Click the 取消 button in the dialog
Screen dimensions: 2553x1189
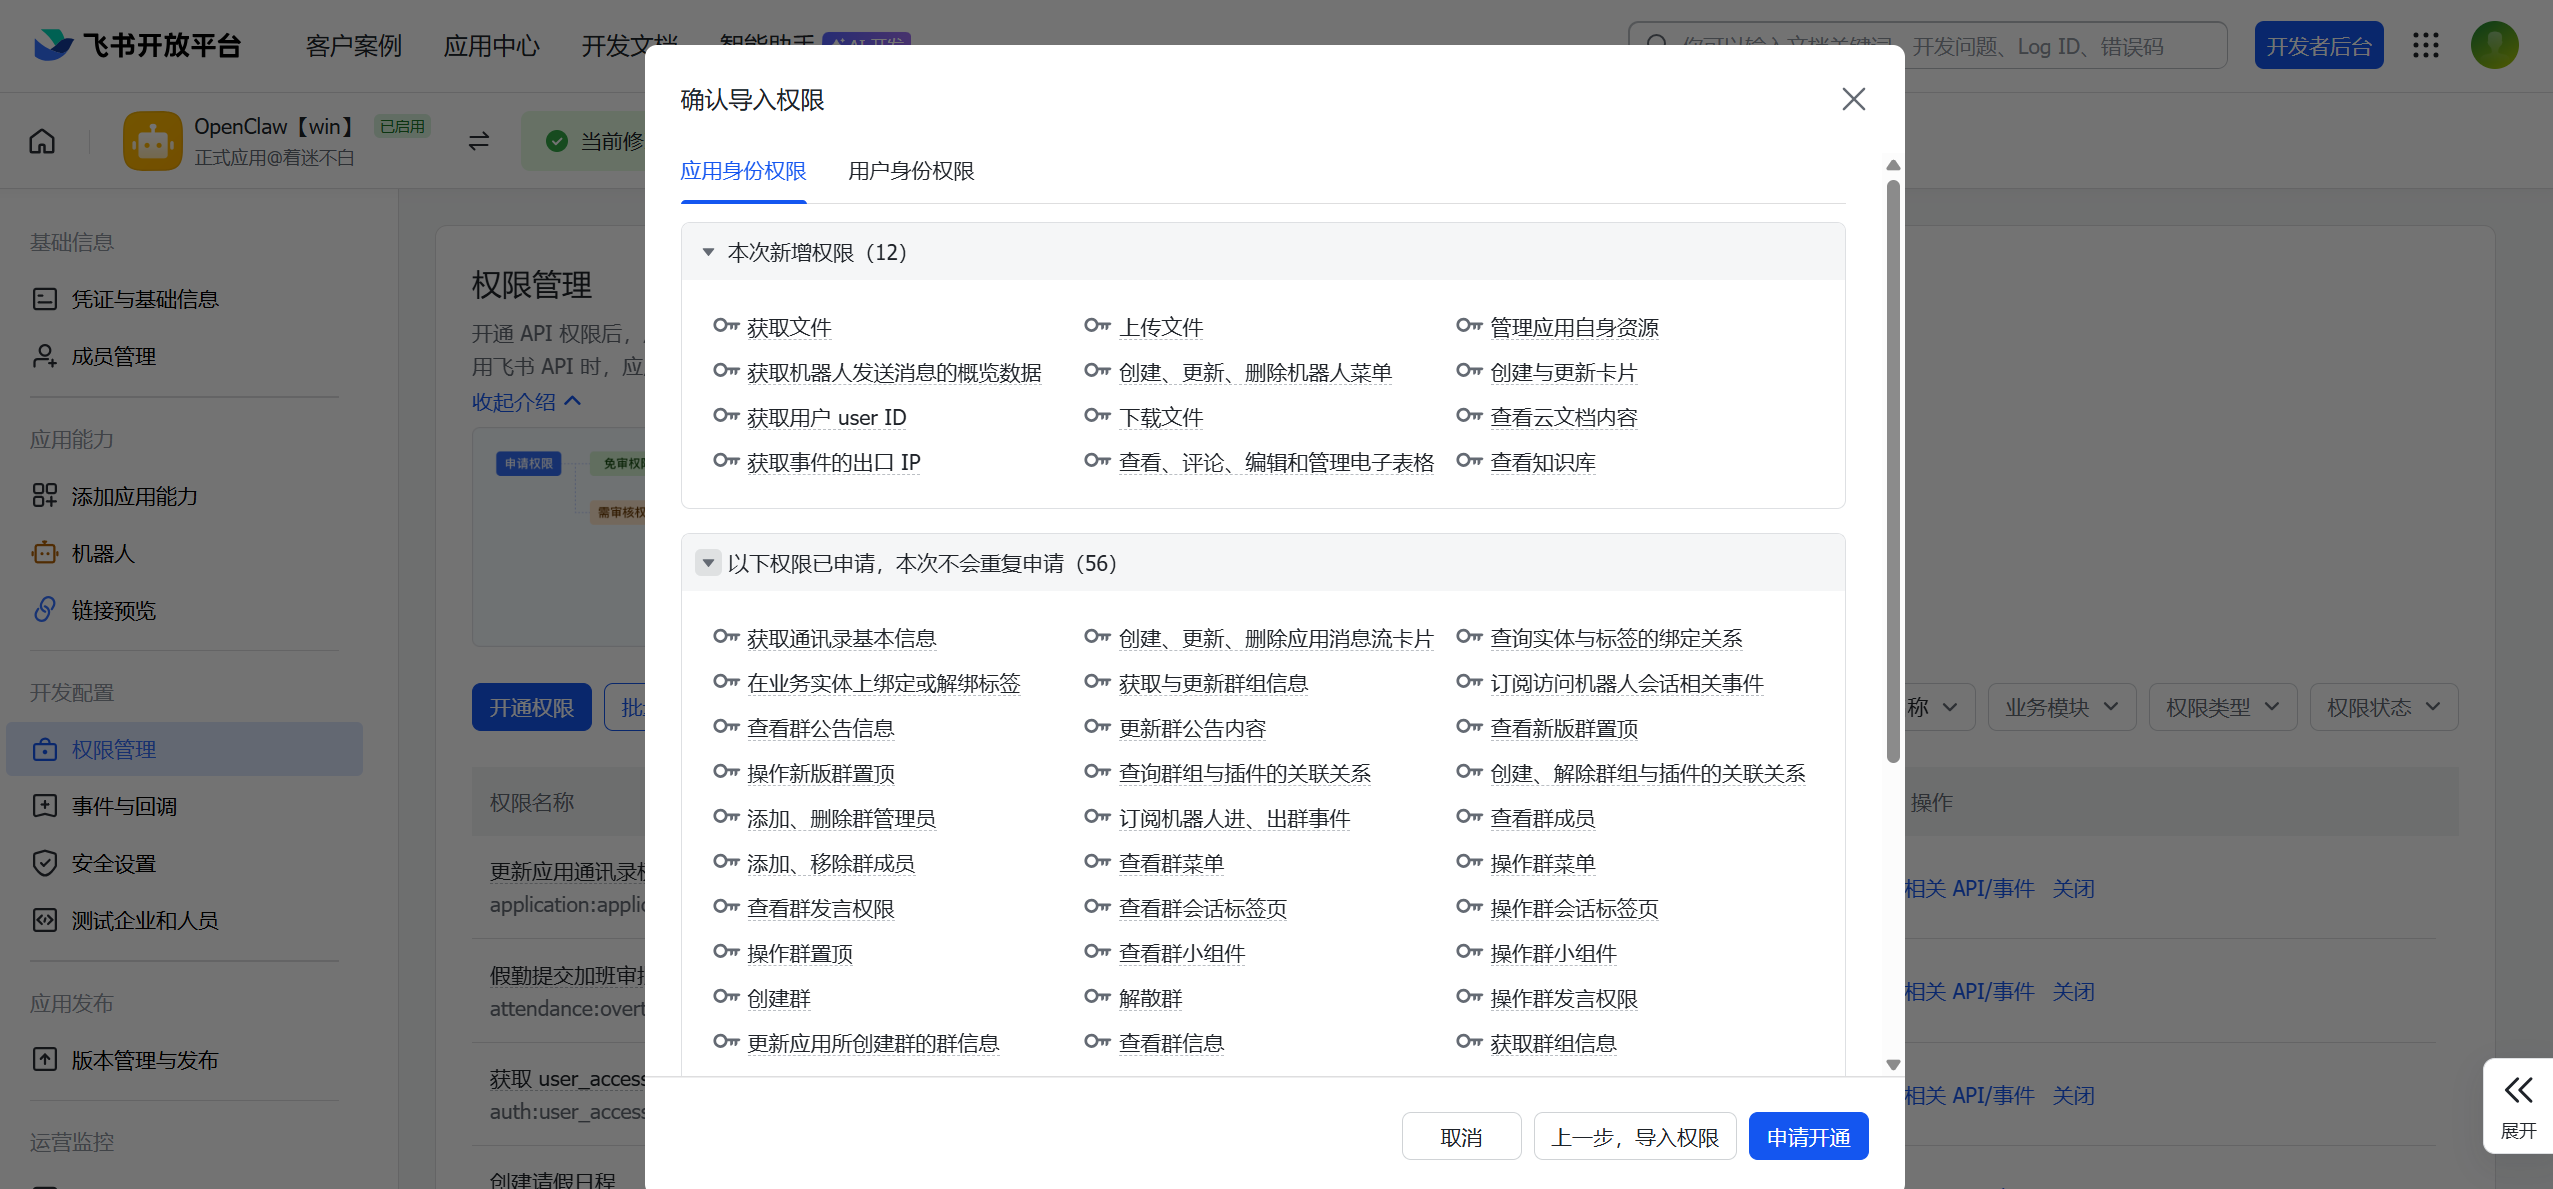coord(1461,1137)
